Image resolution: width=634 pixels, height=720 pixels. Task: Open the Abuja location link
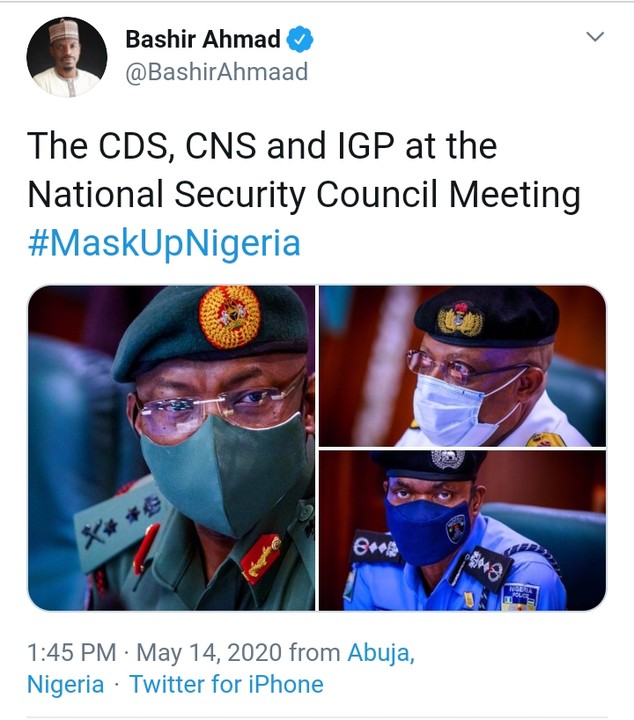[380, 653]
